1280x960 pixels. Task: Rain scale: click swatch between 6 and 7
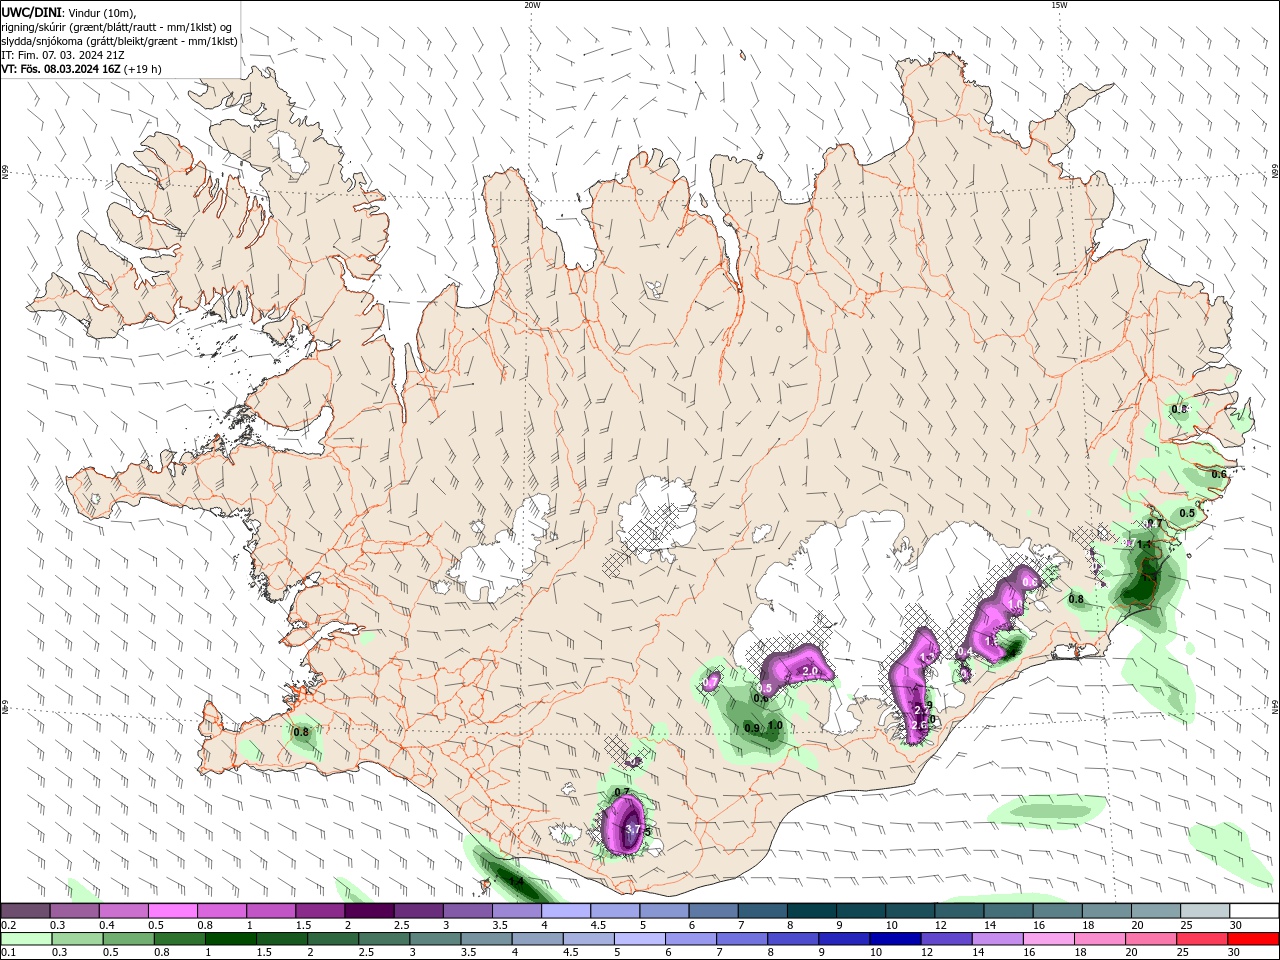(x=690, y=939)
